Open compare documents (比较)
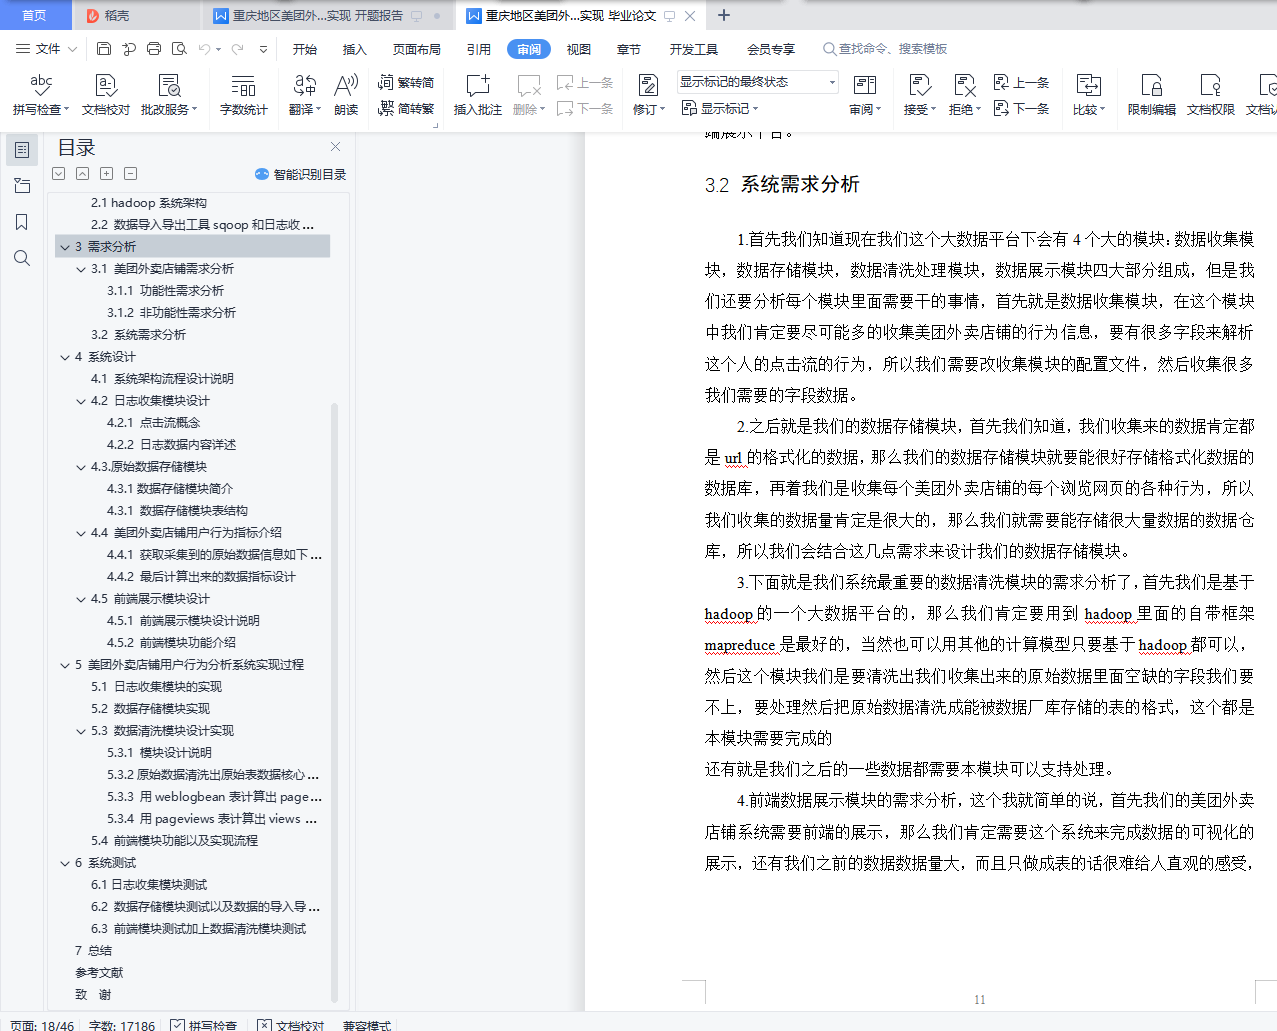 (1089, 95)
